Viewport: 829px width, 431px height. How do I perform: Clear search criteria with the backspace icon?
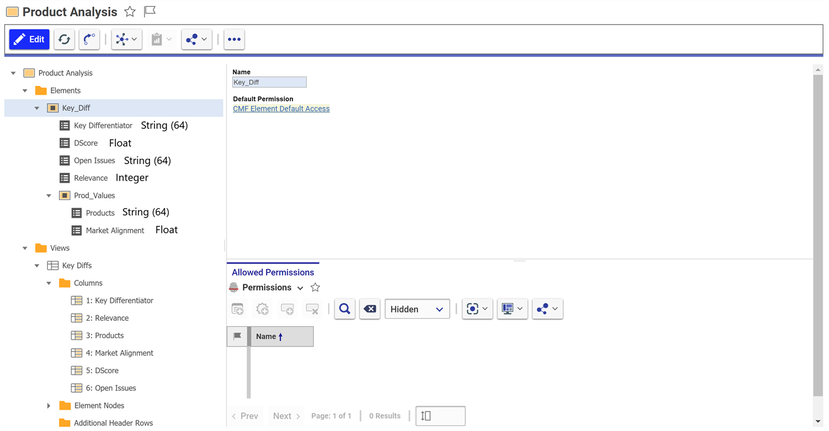point(369,309)
